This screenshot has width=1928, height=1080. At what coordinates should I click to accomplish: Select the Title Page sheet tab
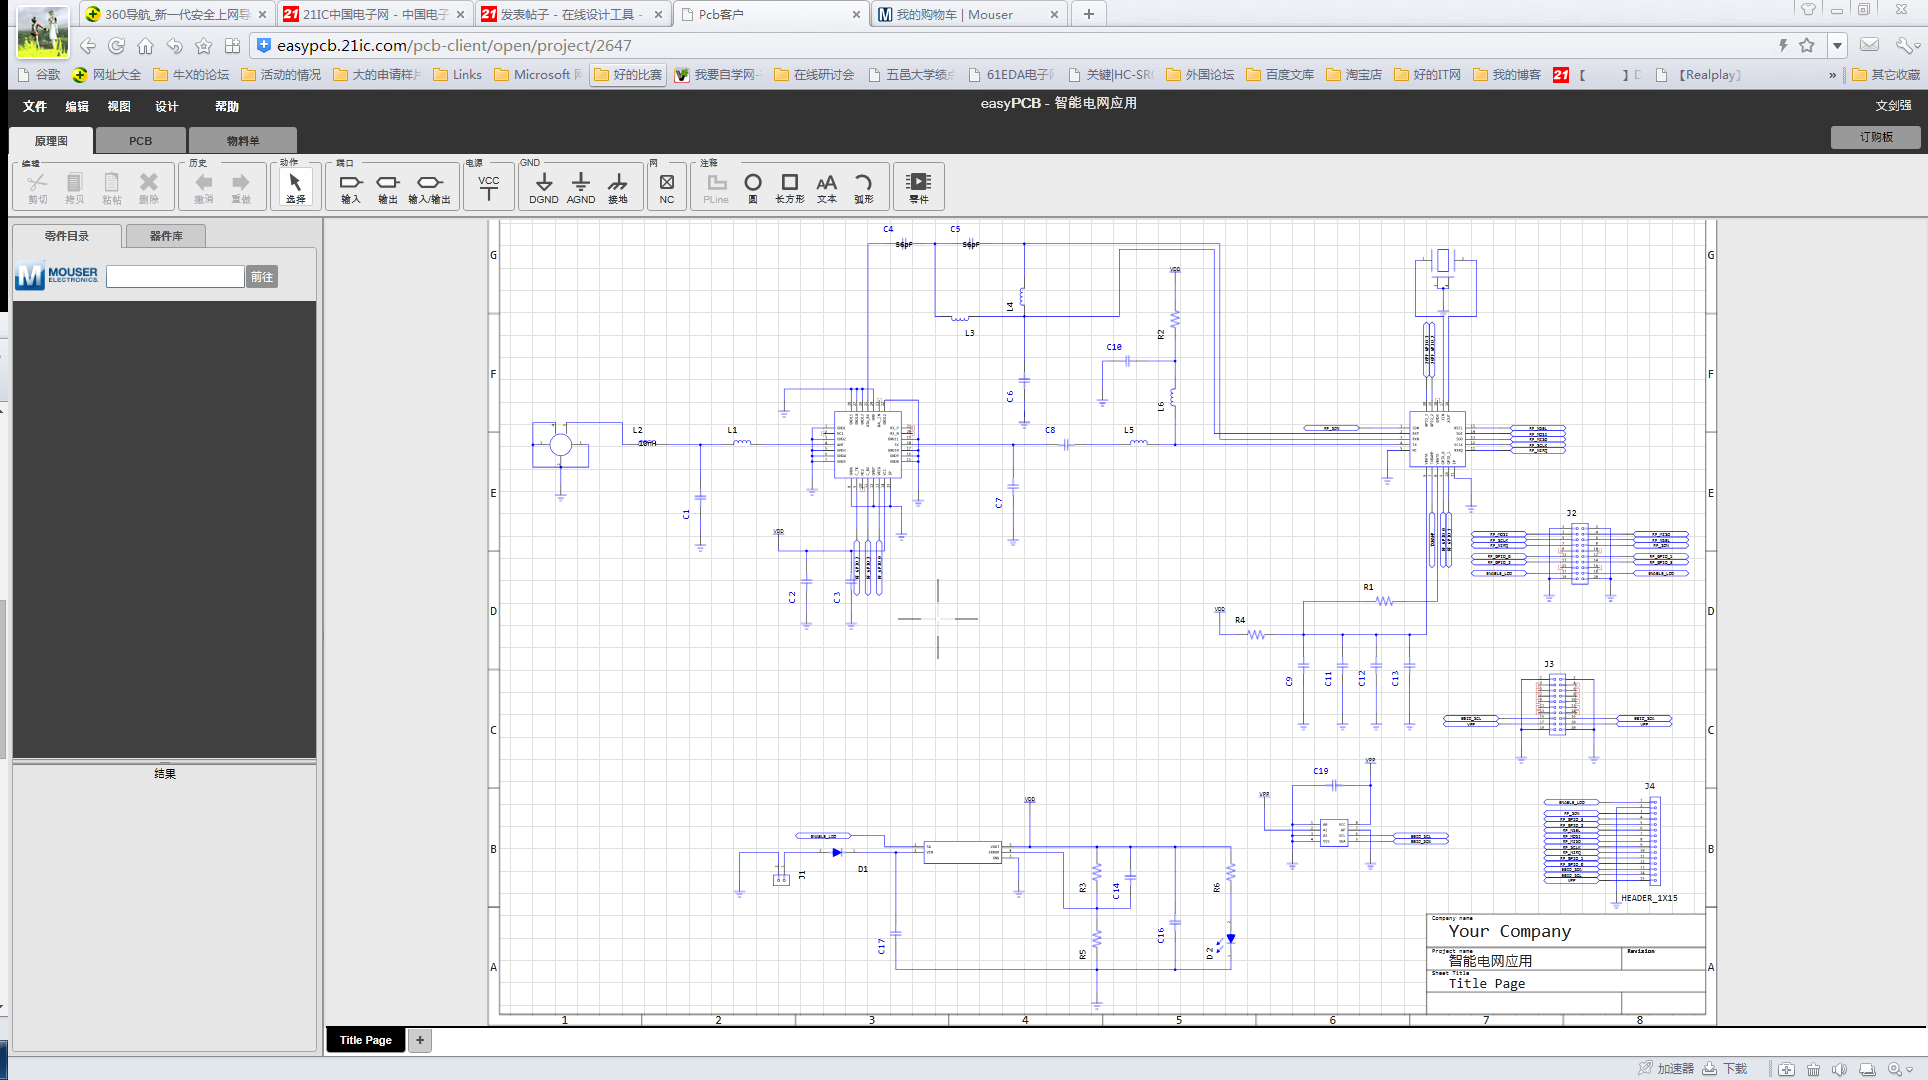click(365, 1040)
